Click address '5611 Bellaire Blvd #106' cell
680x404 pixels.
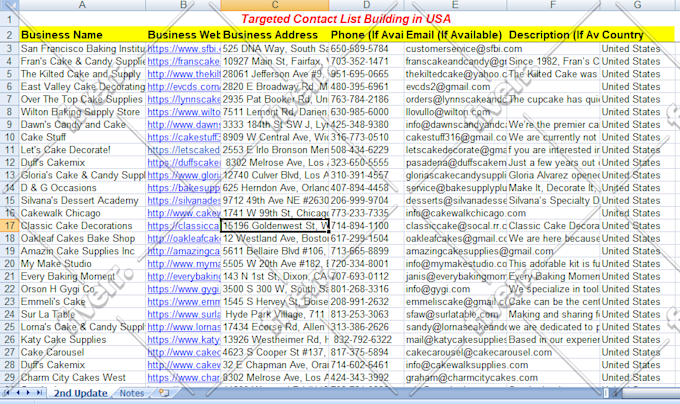coord(275,251)
